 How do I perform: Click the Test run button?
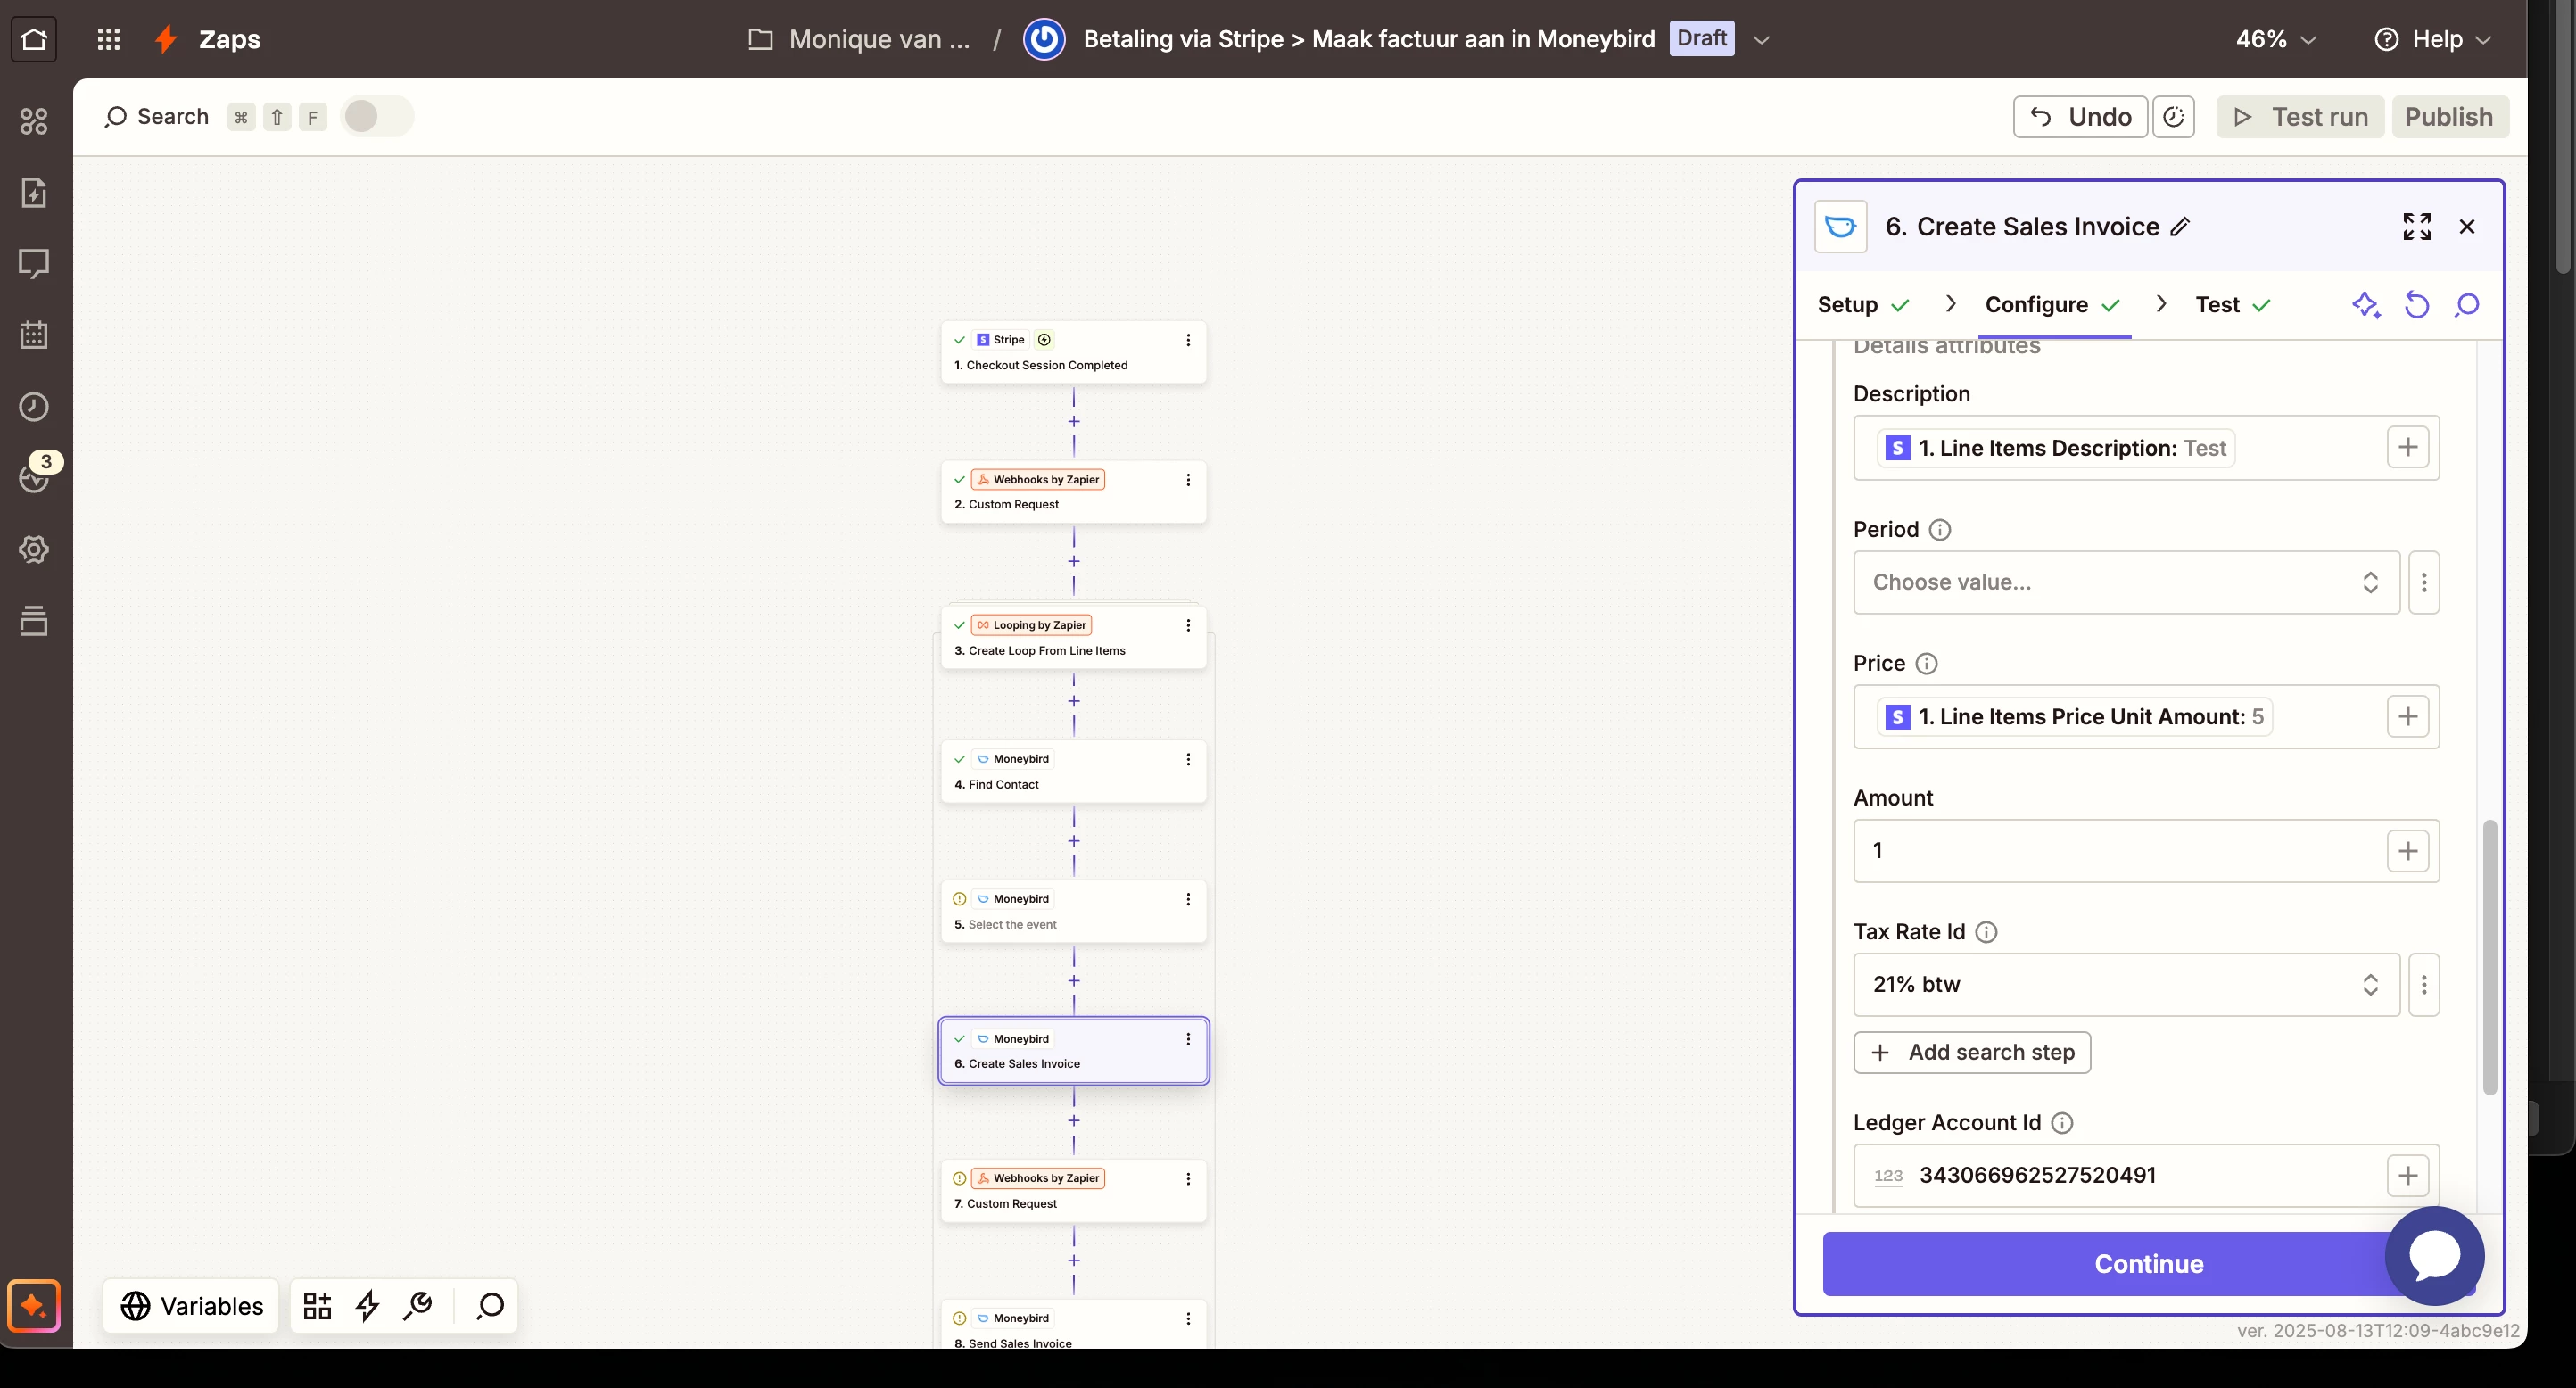[x=2300, y=117]
